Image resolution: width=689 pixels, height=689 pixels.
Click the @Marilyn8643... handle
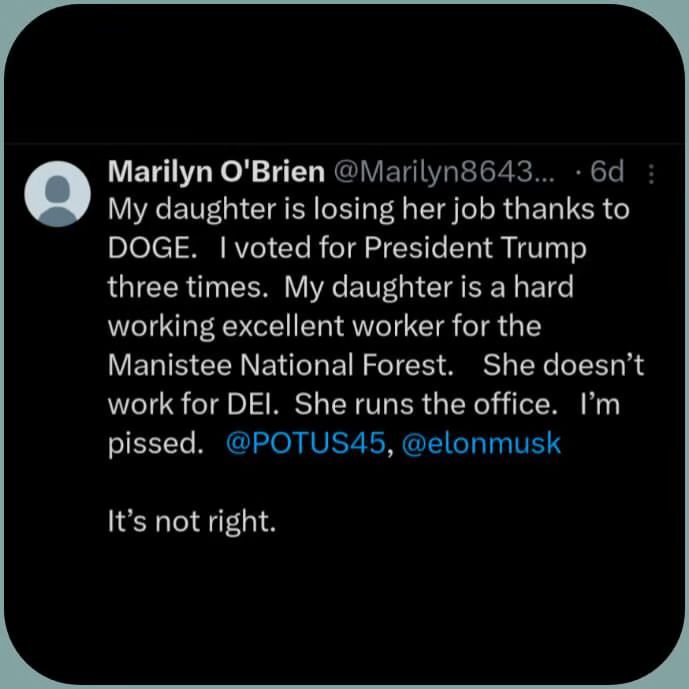tap(444, 171)
